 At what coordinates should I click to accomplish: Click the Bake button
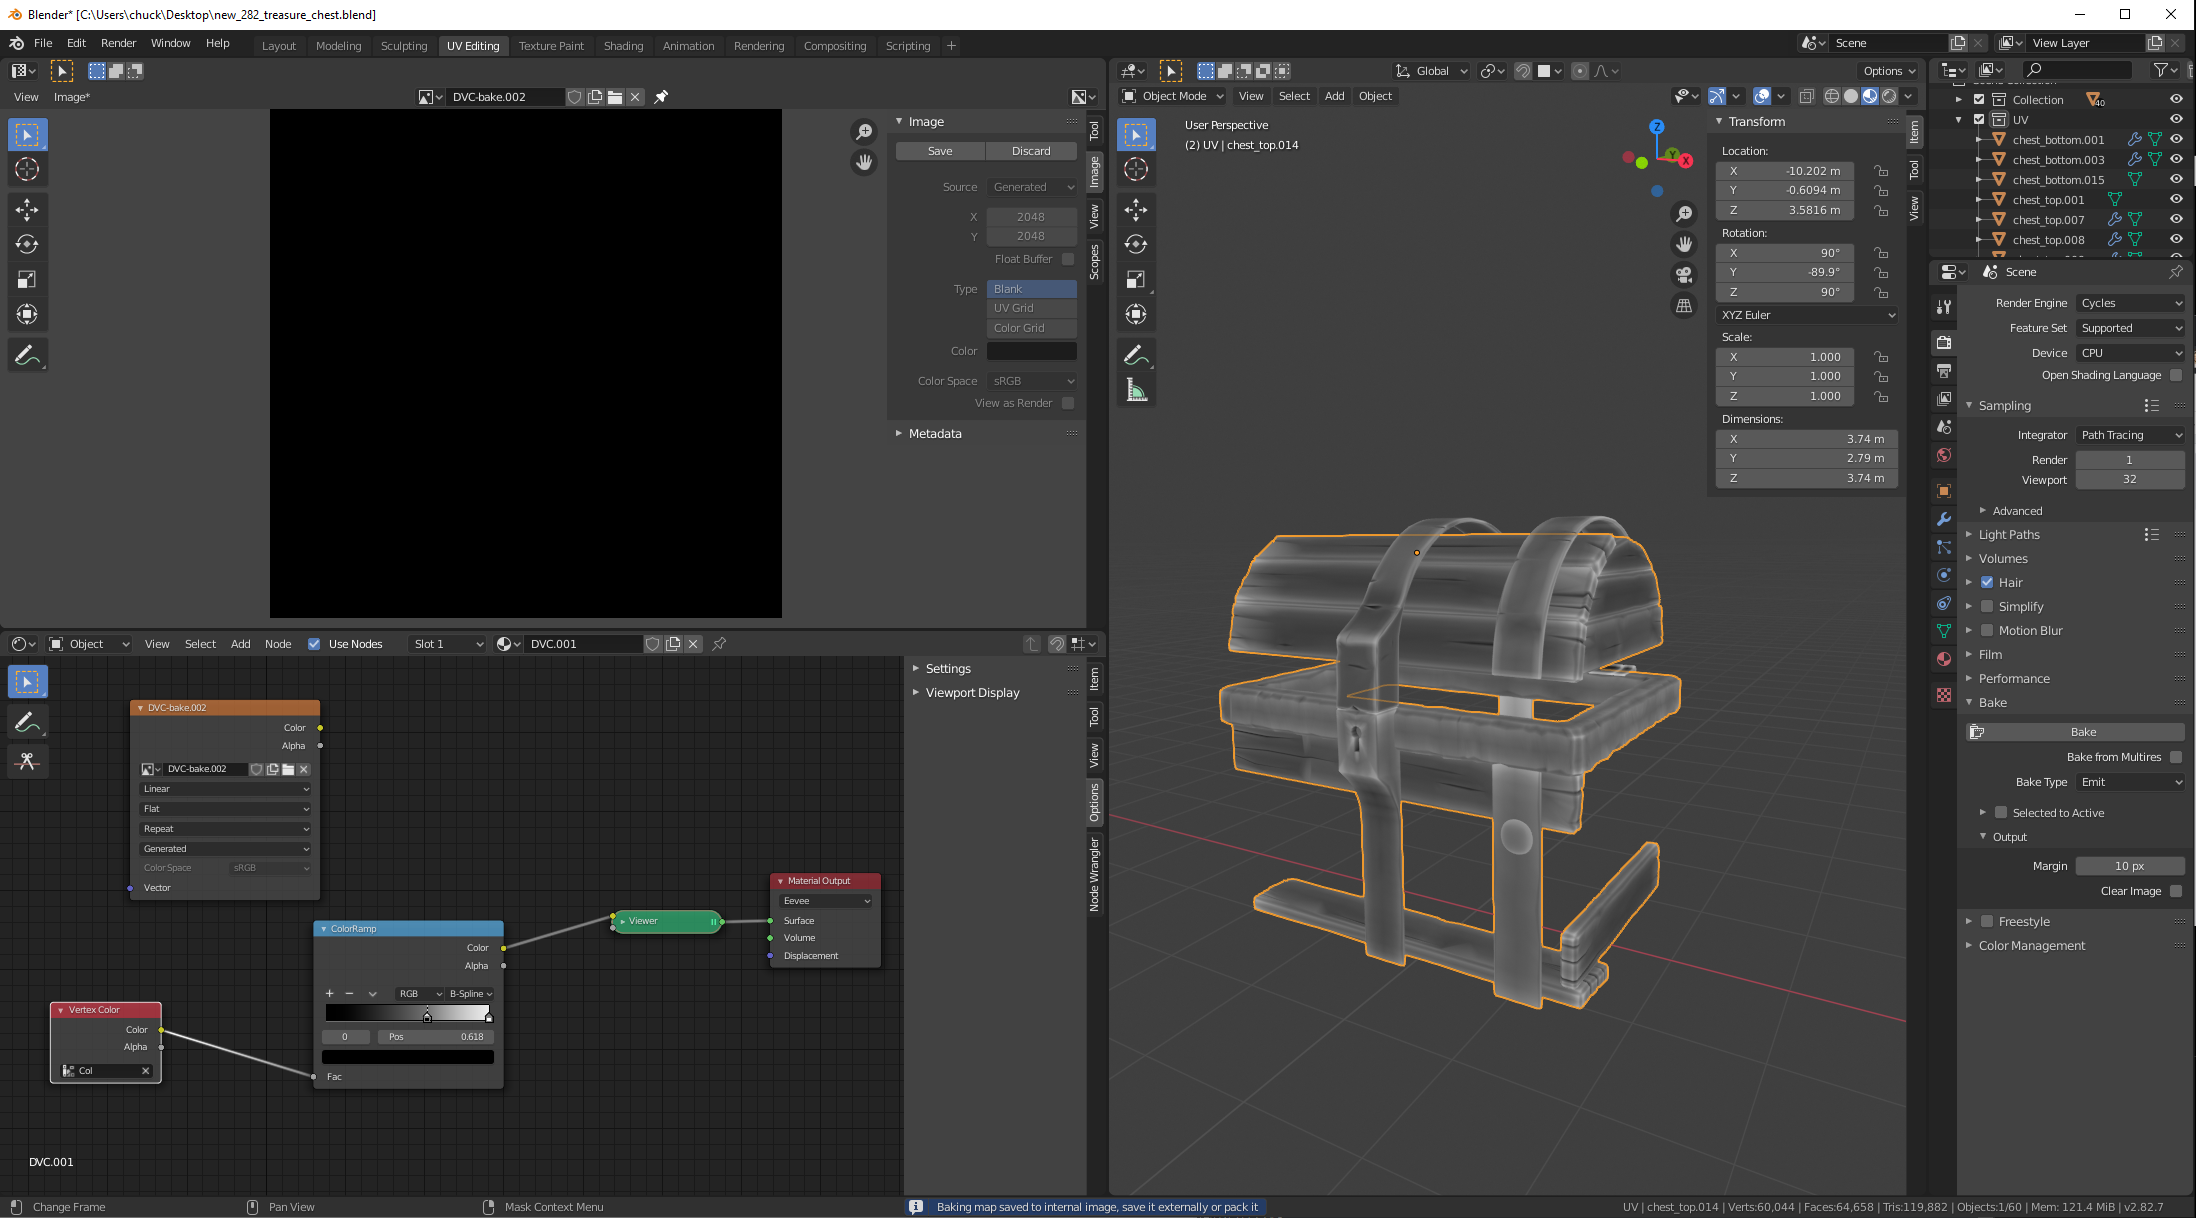[x=2082, y=732]
